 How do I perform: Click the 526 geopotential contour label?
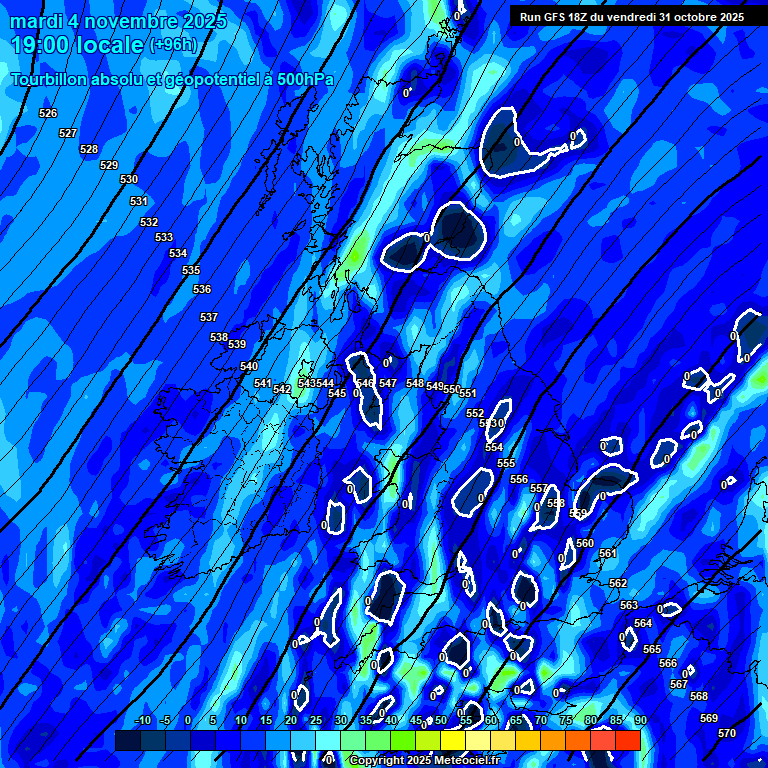[48, 113]
